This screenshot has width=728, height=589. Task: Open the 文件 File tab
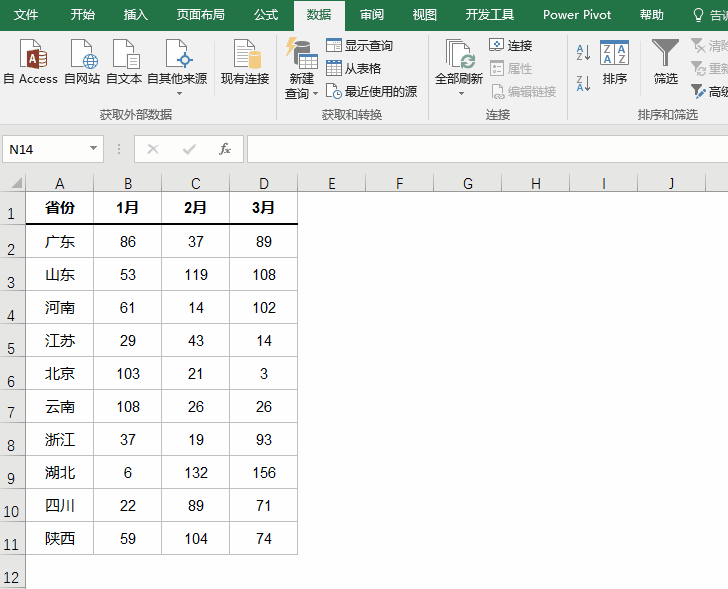point(26,15)
